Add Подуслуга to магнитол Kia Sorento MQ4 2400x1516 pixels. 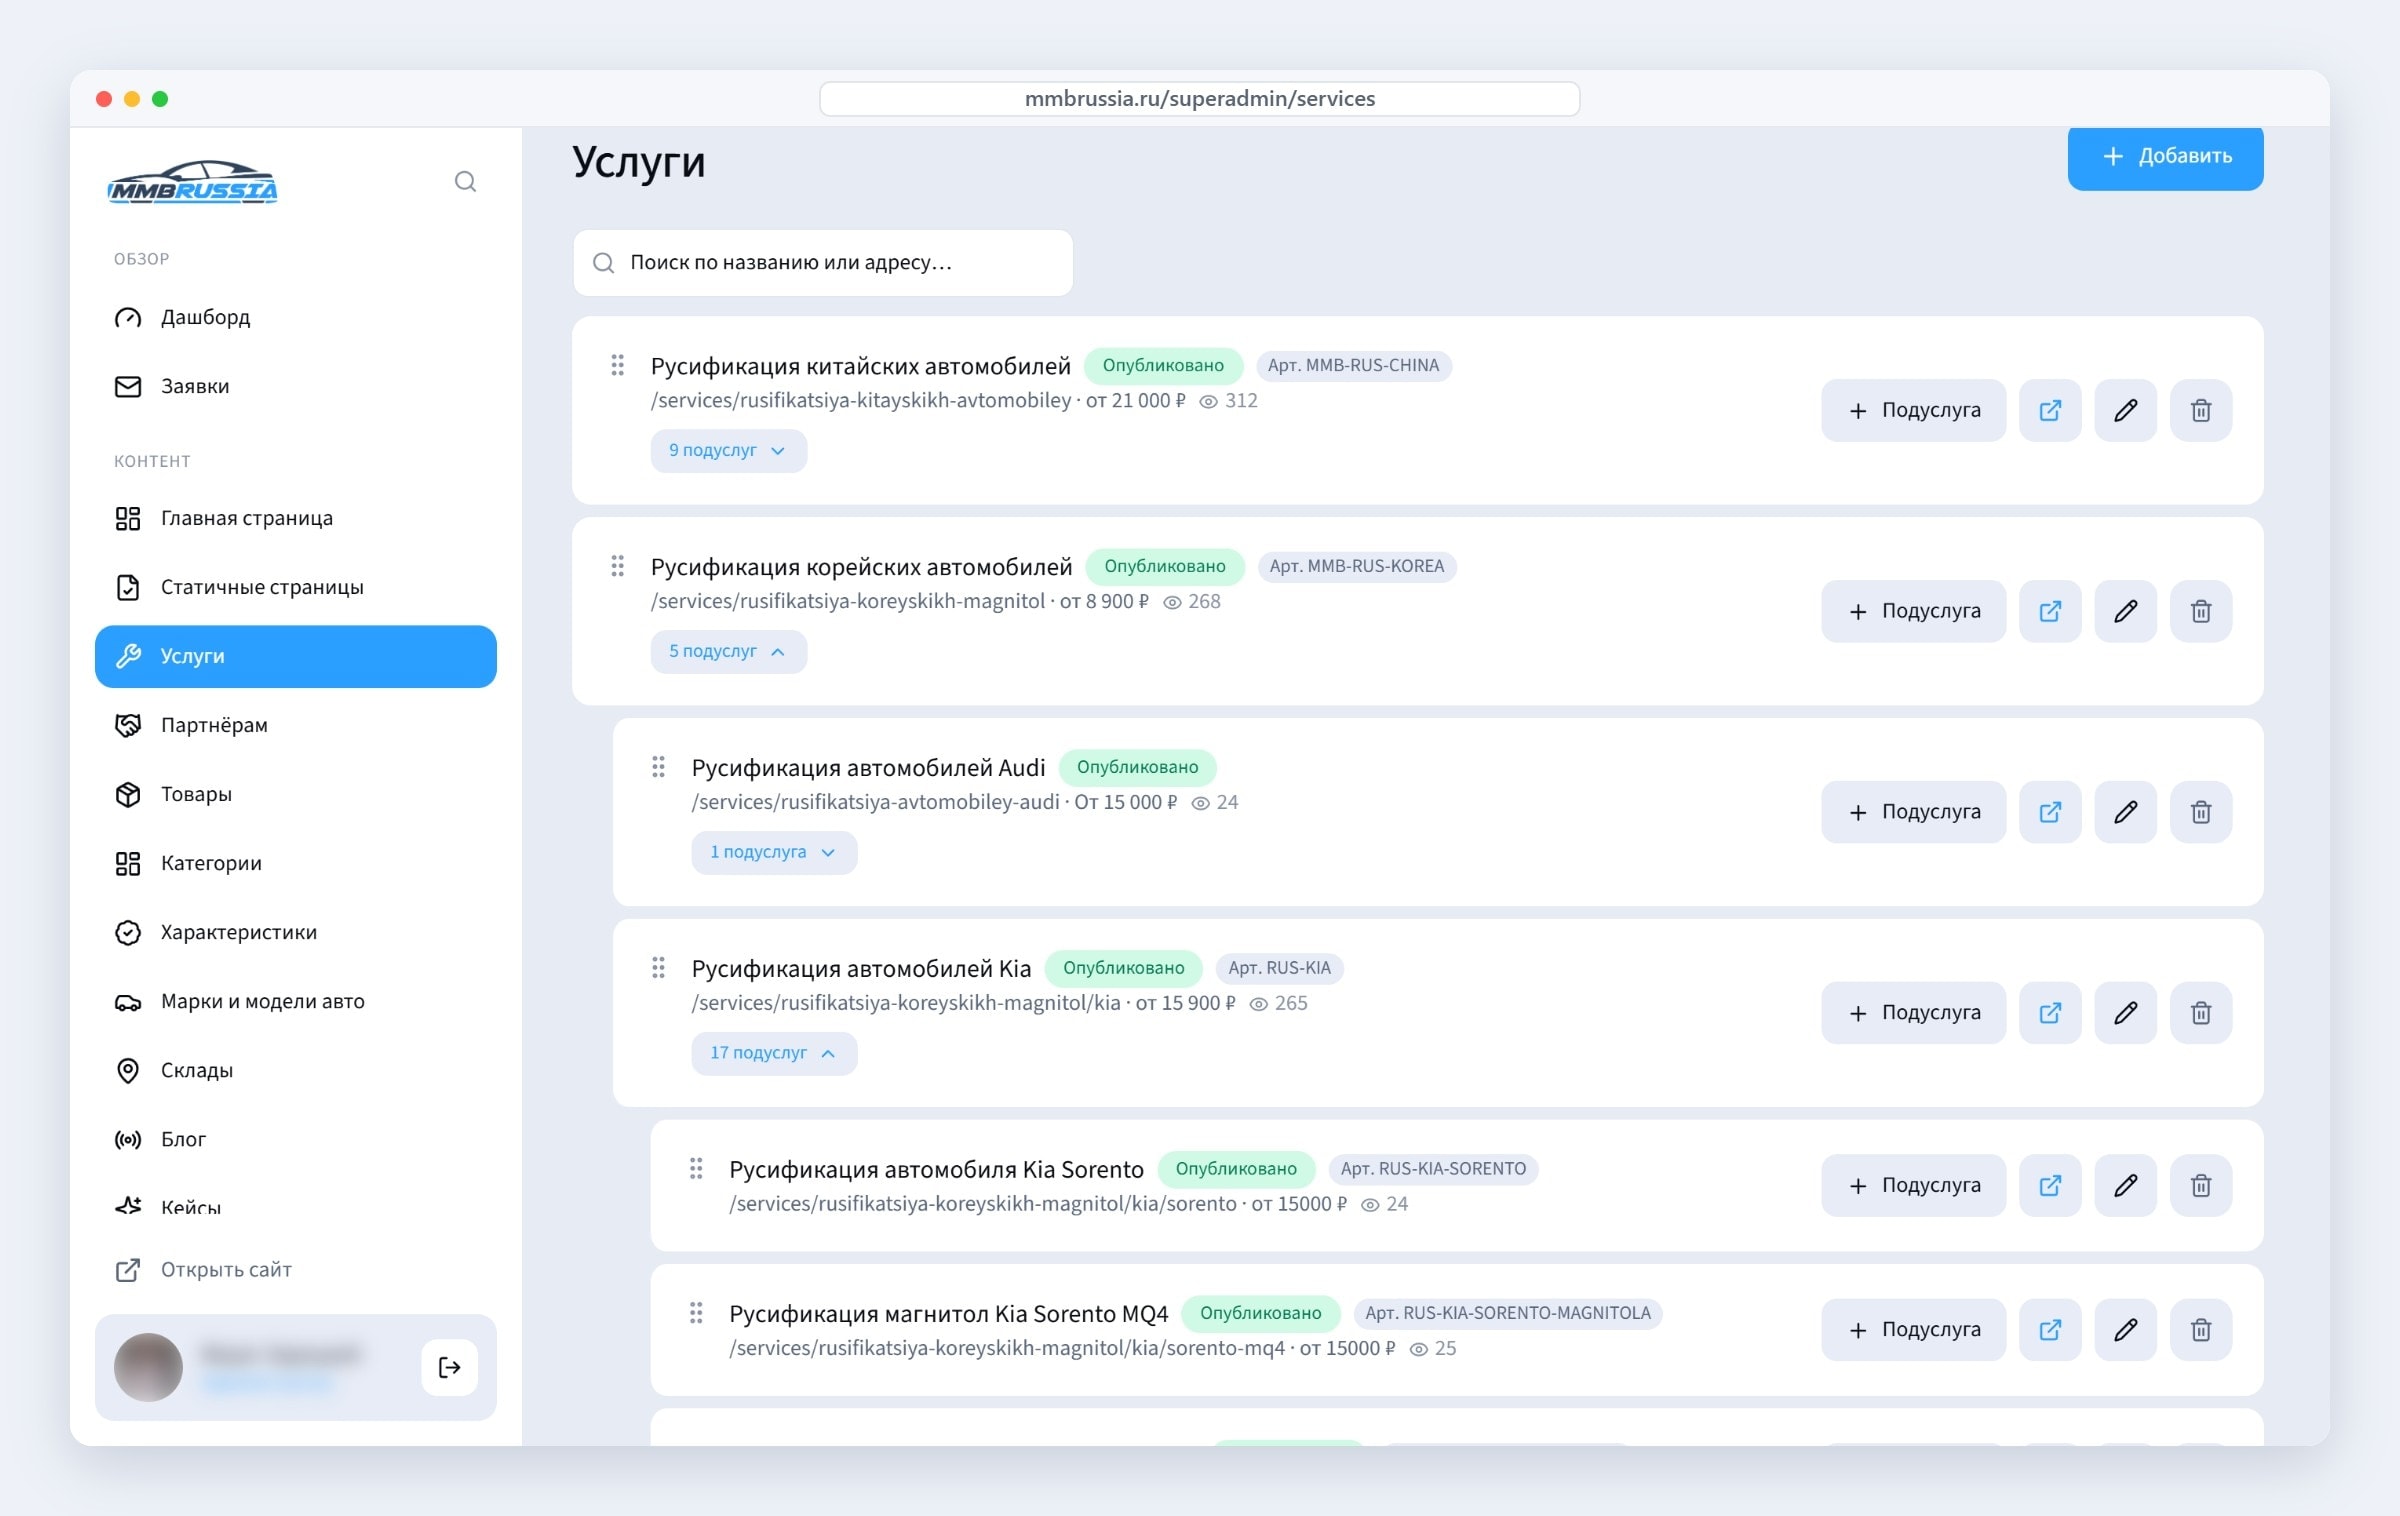pyautogui.click(x=1913, y=1330)
